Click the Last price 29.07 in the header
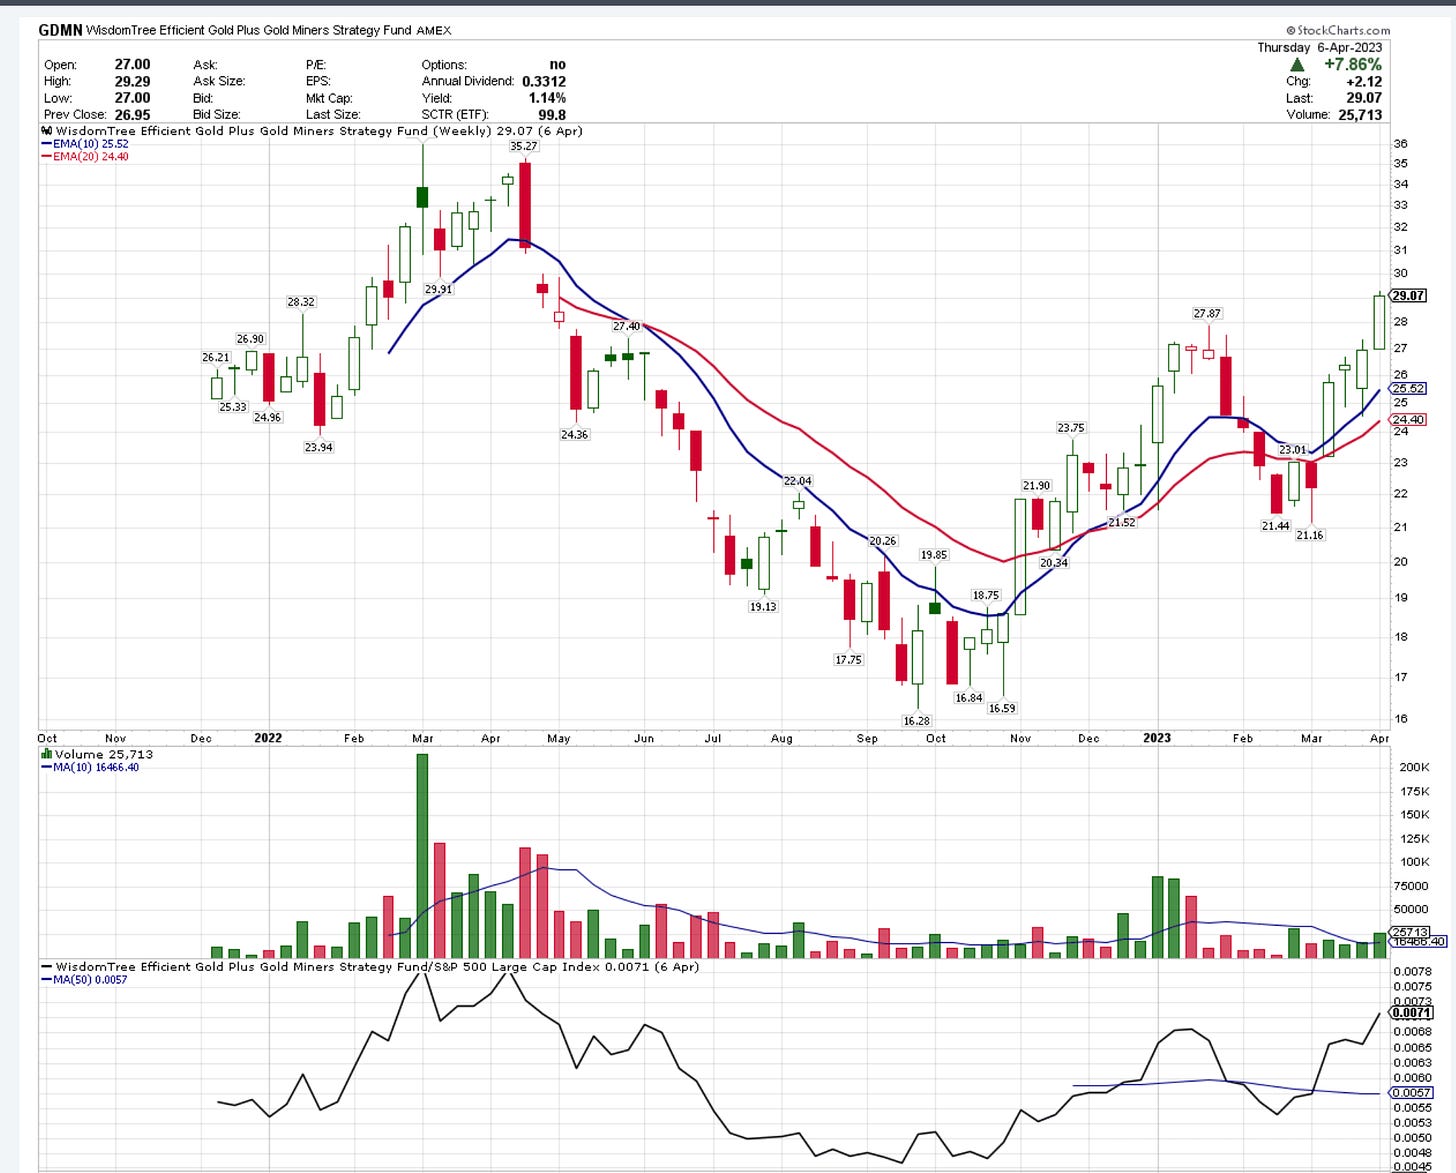 tap(1364, 98)
